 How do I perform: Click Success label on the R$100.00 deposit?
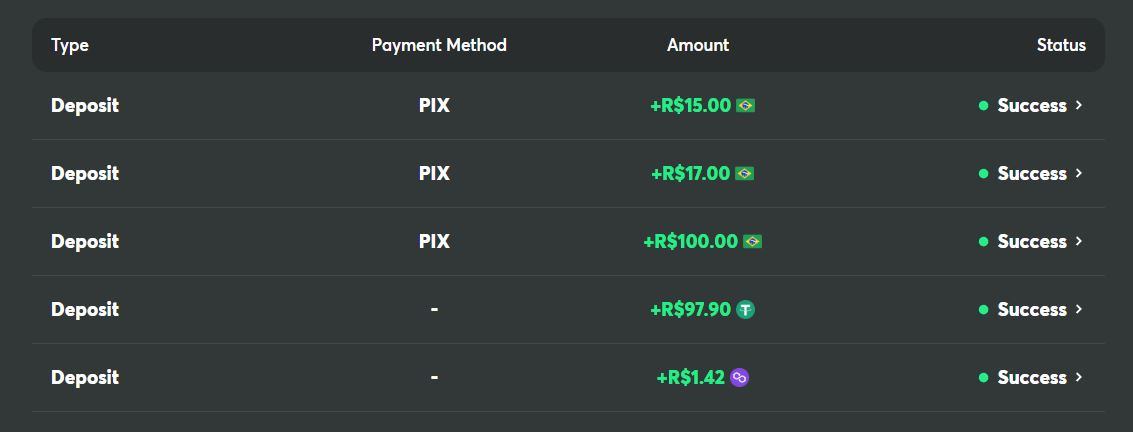coord(1031,241)
